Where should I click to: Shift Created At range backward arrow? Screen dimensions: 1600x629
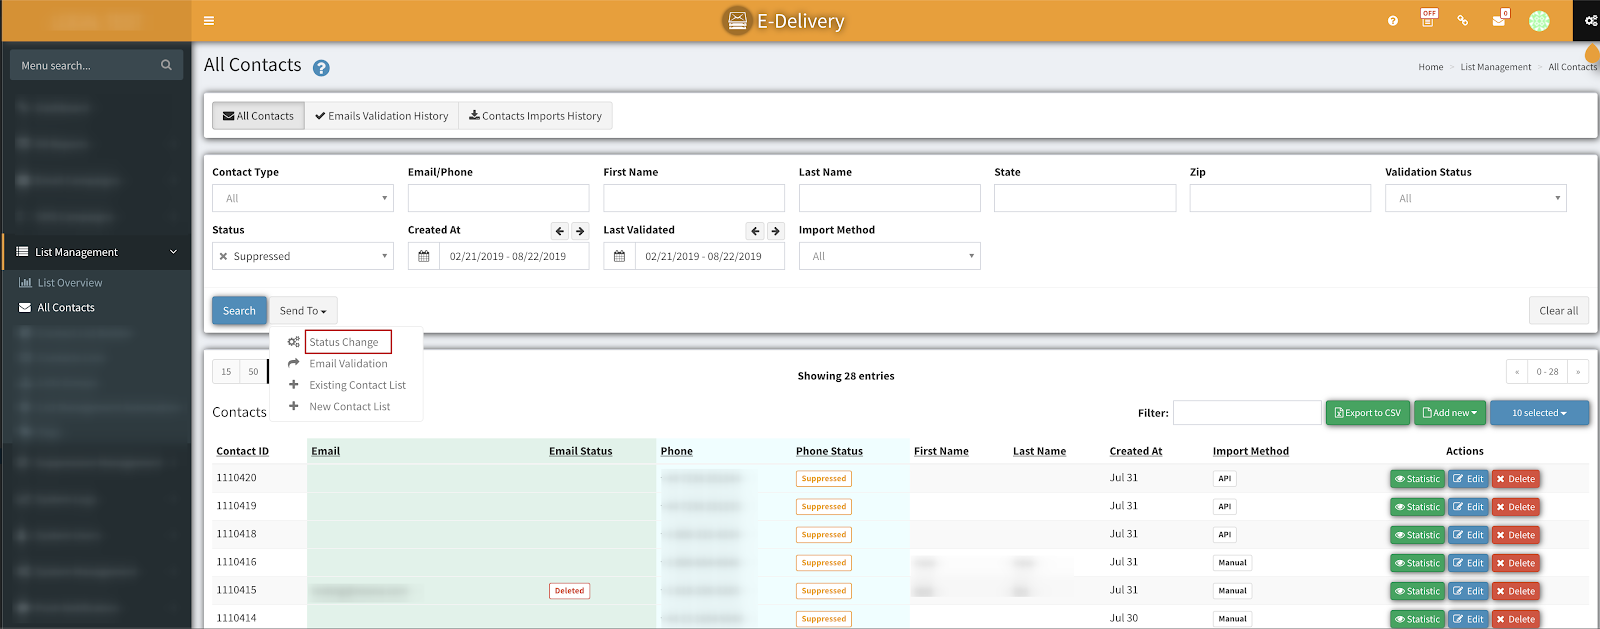(560, 231)
